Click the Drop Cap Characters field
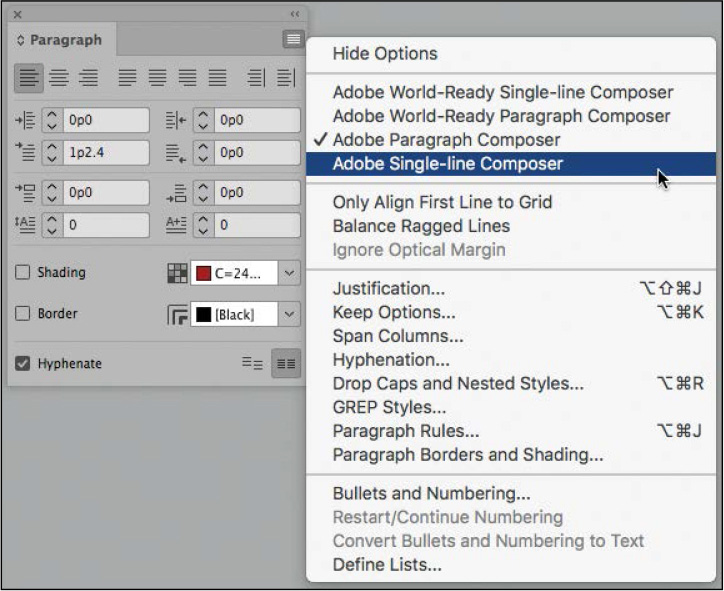Viewport: 724px width, 591px height. 257,225
